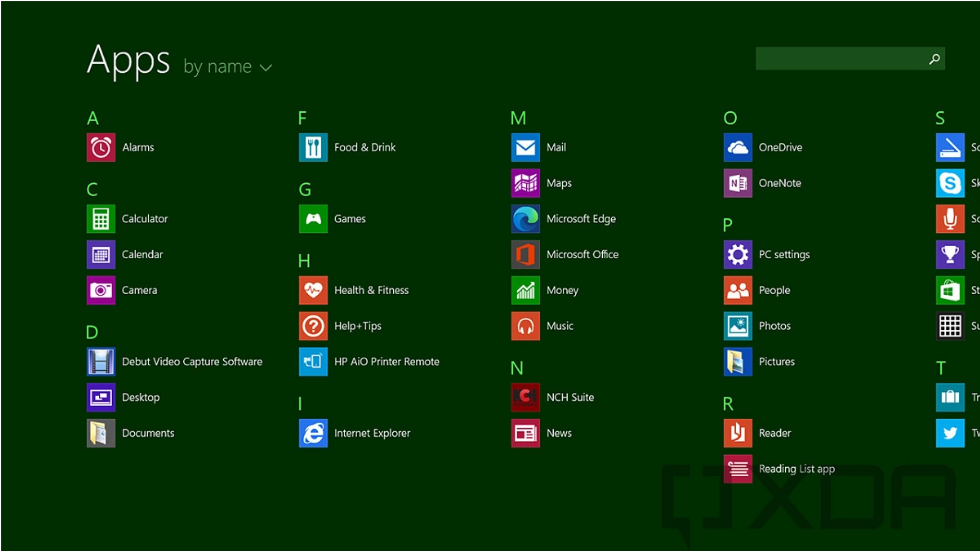Launch the Calculator app icon
980x551 pixels.
101,219
